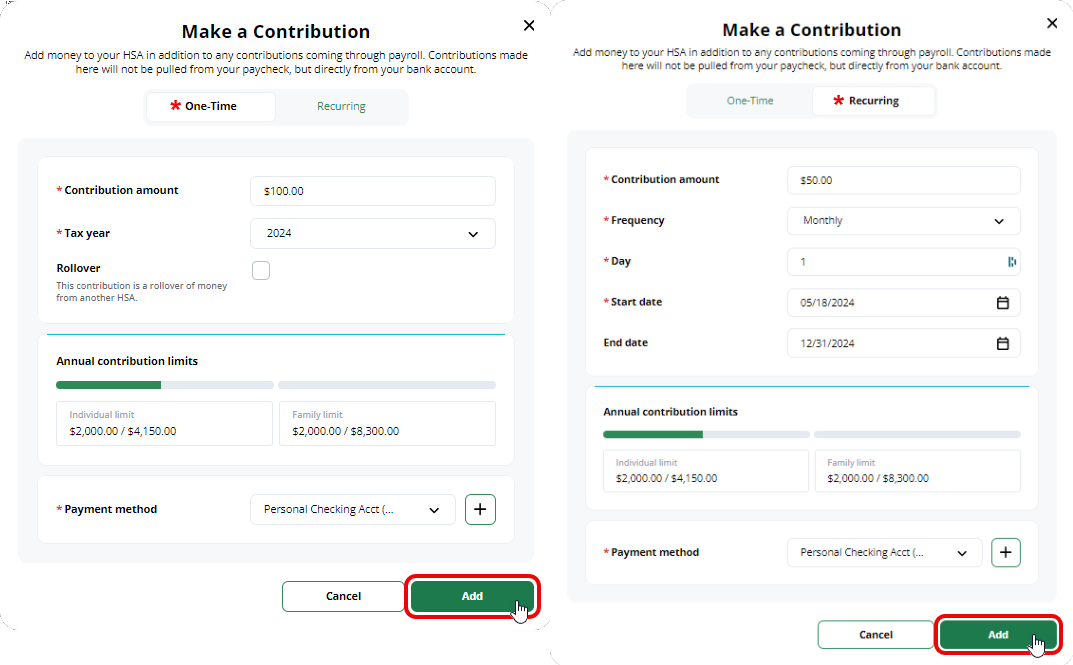Screen dimensions: 1073x665
Task: Click the Start date field showing 05/18/2024
Action: (x=890, y=303)
